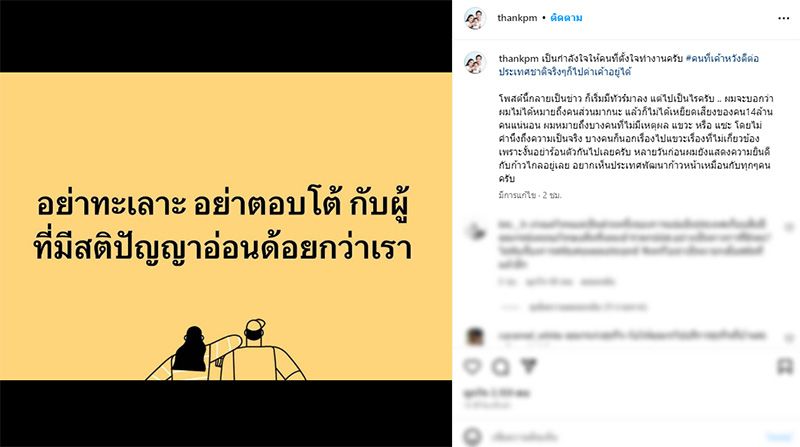
Task: Open hashtag #คนที่เค้าหวังดีต่อประเทศชาติ link
Action: tap(629, 65)
